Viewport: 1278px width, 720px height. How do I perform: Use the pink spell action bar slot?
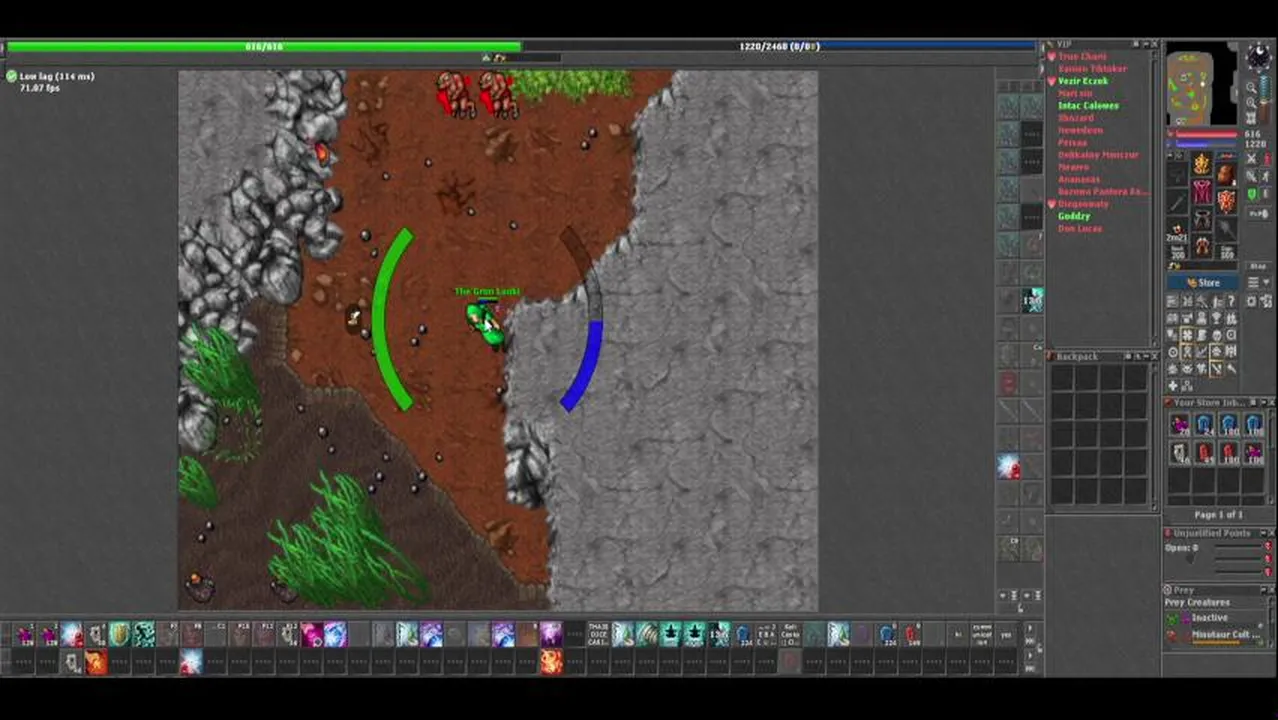310,634
